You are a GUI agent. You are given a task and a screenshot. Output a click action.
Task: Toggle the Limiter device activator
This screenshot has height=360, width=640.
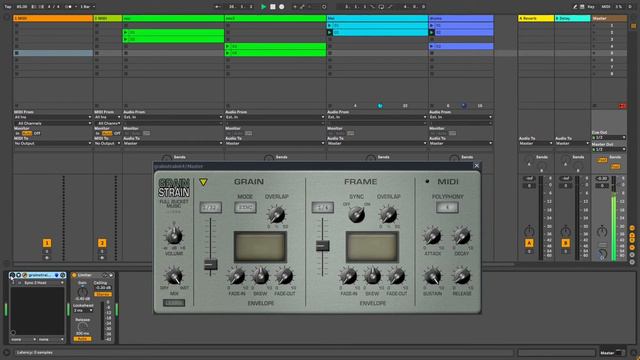point(74,276)
